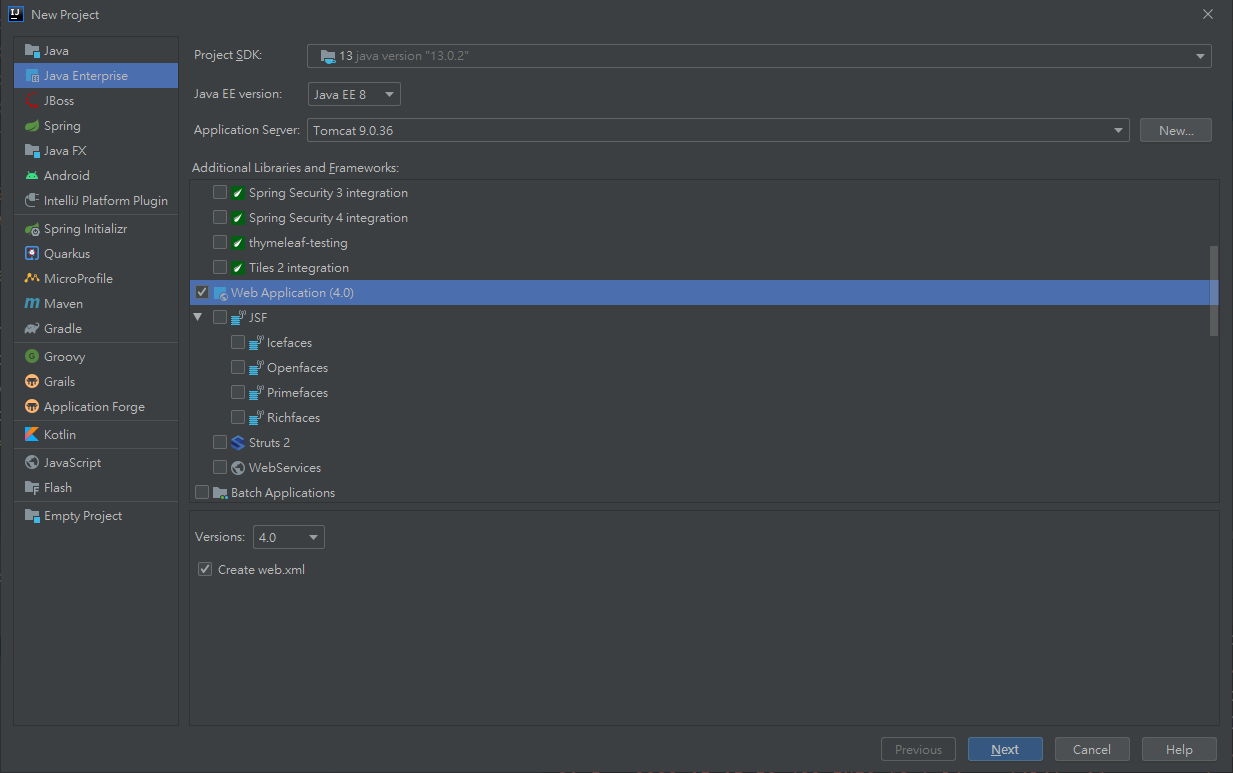Screen dimensions: 1233x773
Task: Click the Previous button
Action: (x=918, y=749)
